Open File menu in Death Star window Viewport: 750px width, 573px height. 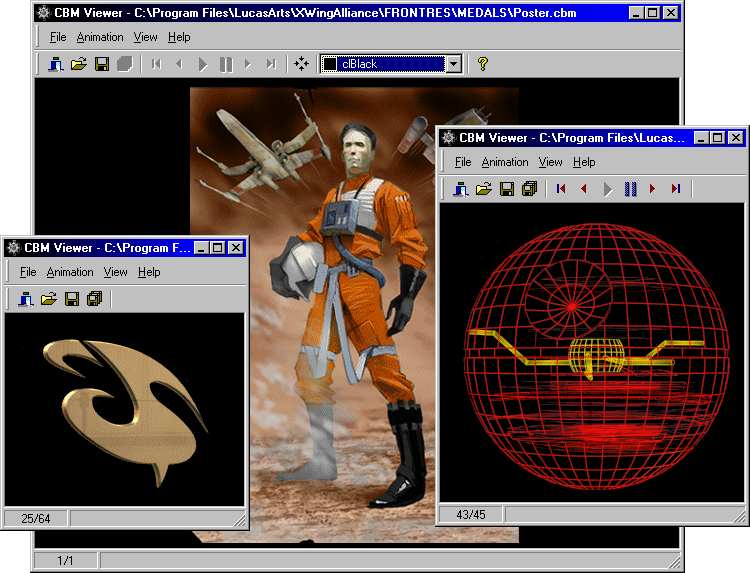tap(463, 162)
